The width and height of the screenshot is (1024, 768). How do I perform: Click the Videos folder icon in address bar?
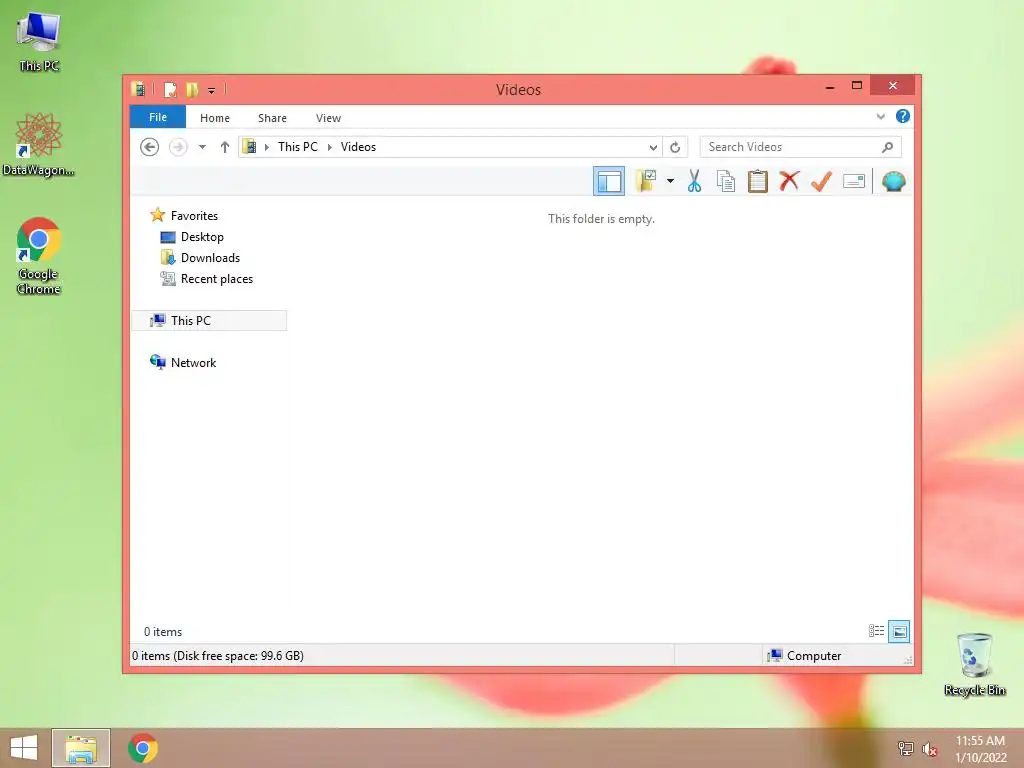[x=249, y=146]
